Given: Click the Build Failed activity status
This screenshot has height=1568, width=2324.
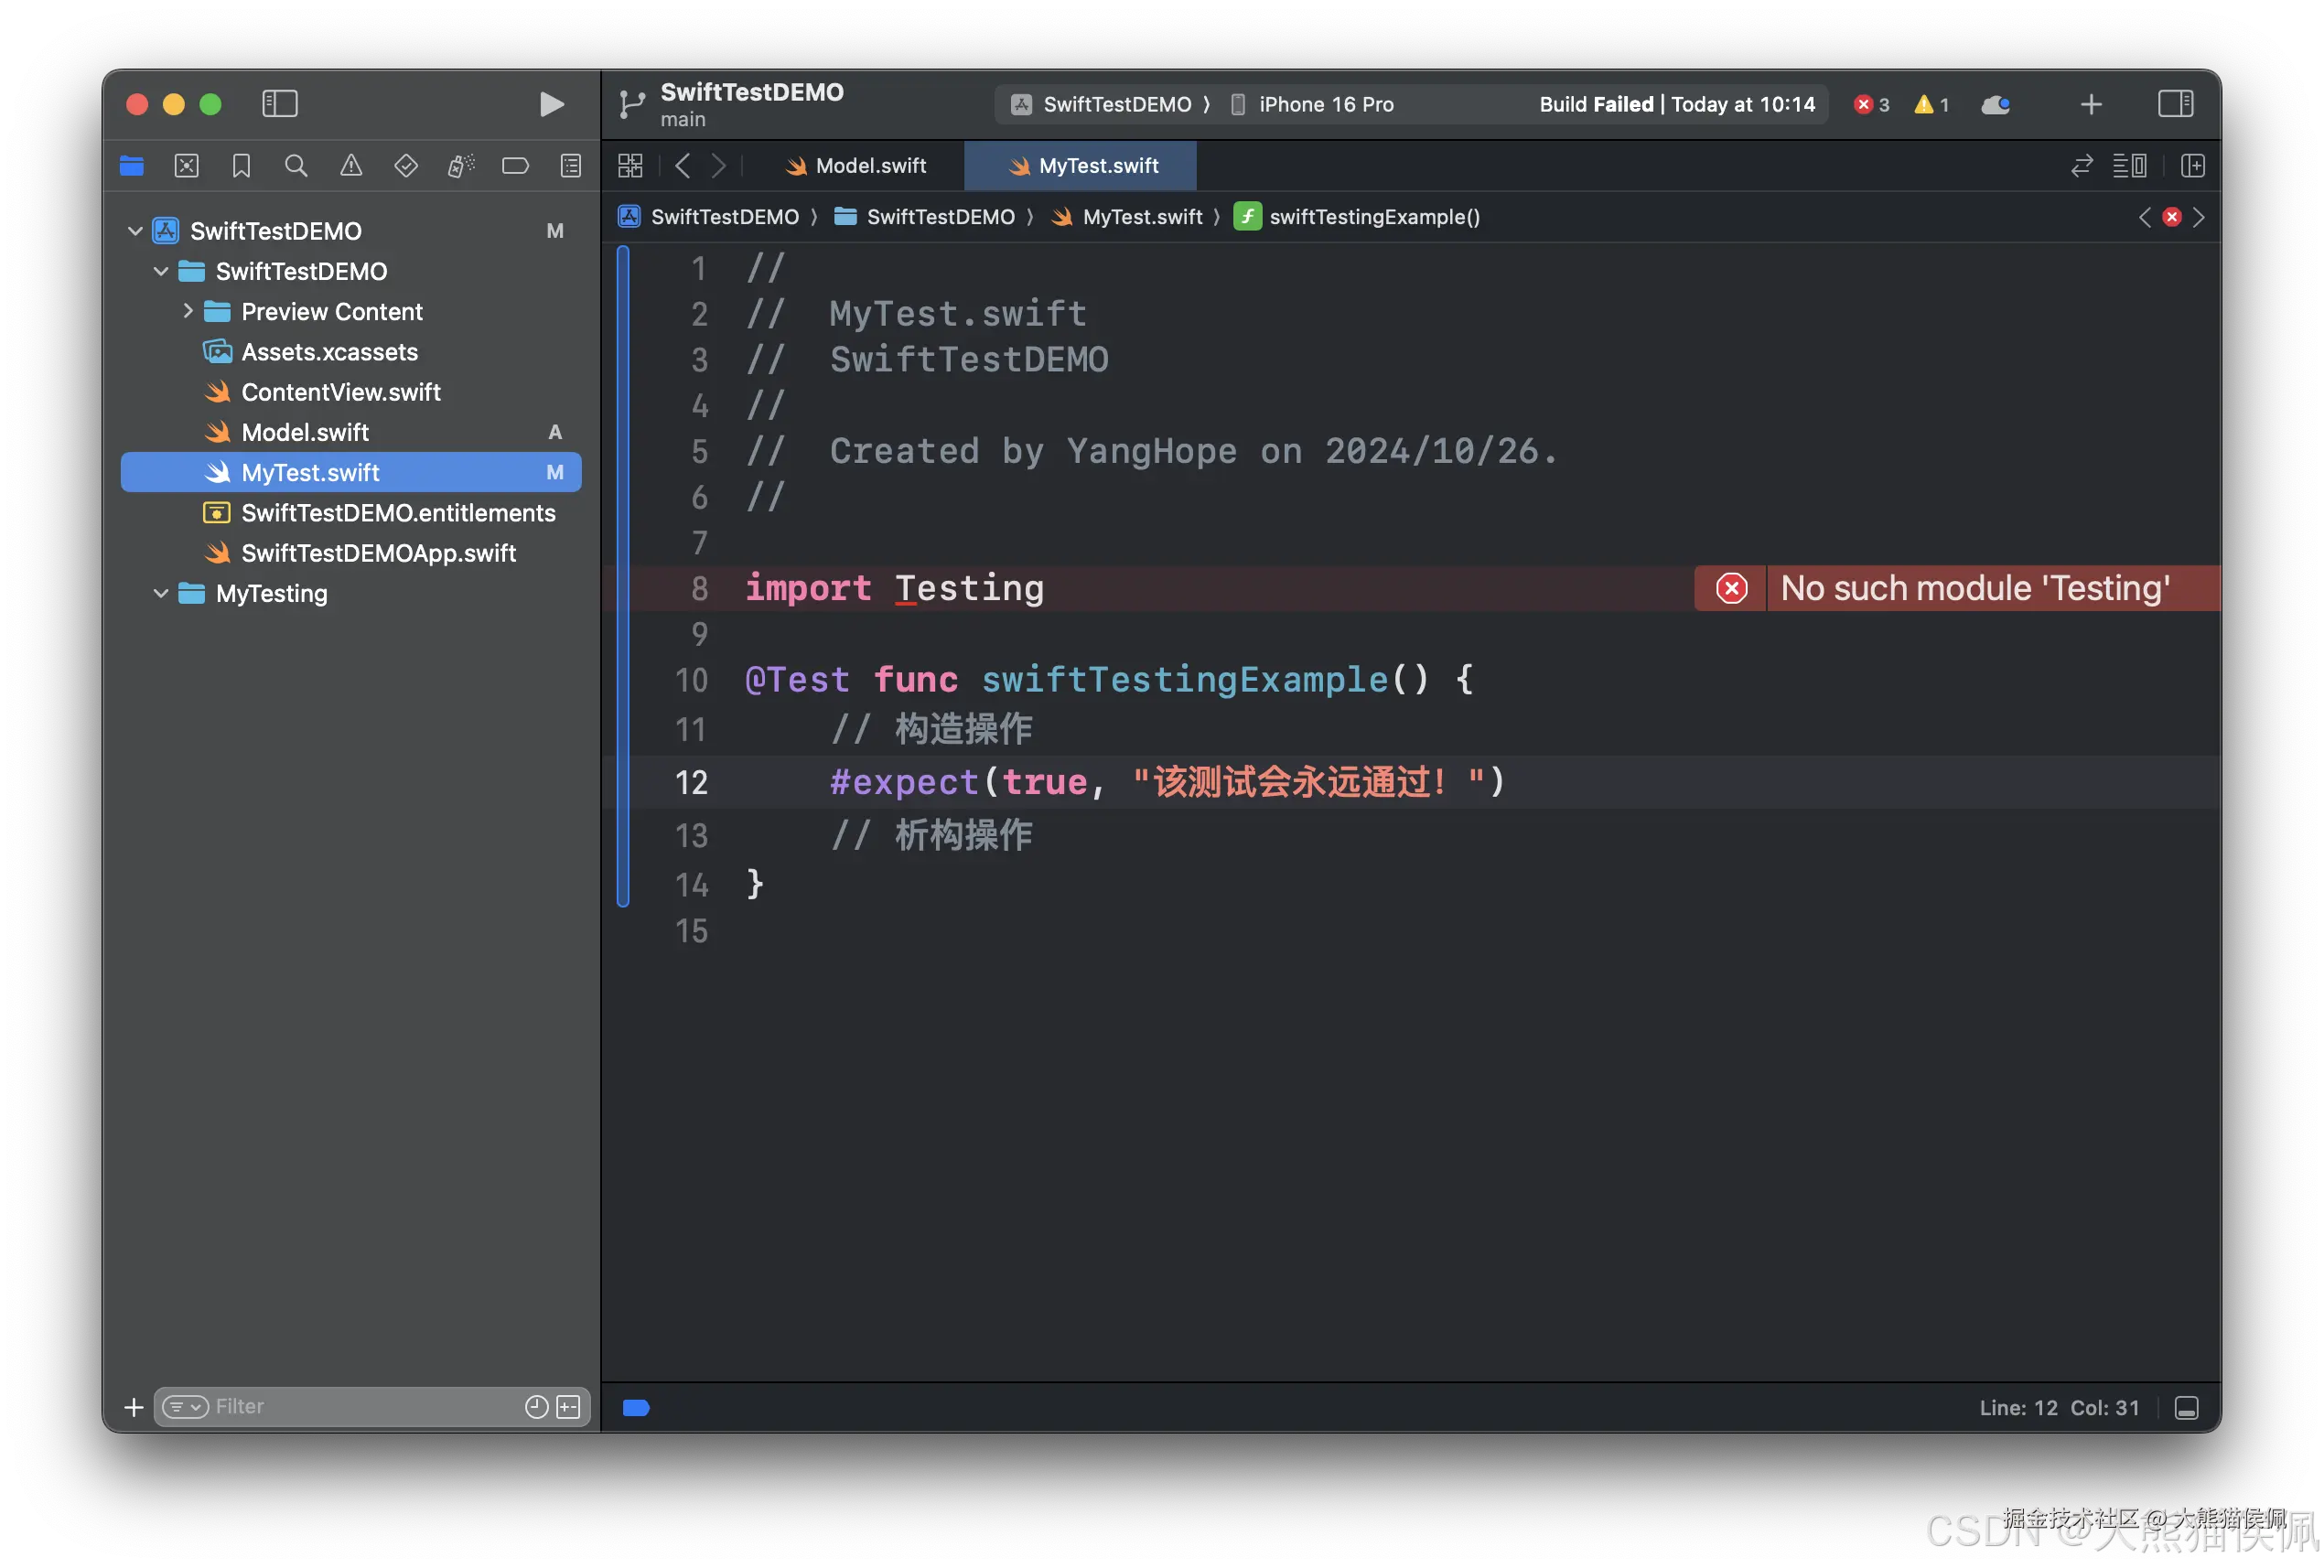Looking at the screenshot, I should (x=1677, y=105).
